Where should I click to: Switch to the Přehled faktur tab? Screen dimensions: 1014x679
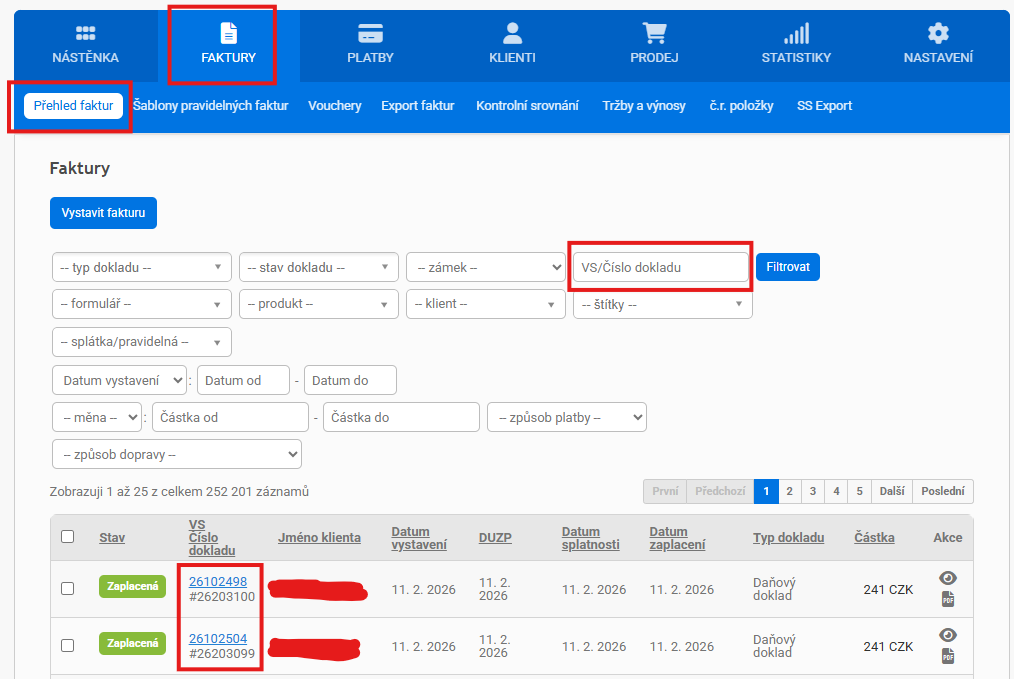pyautogui.click(x=73, y=105)
